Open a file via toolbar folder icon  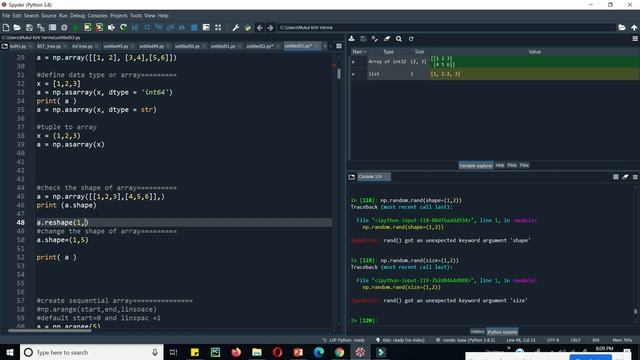[x=17, y=27]
